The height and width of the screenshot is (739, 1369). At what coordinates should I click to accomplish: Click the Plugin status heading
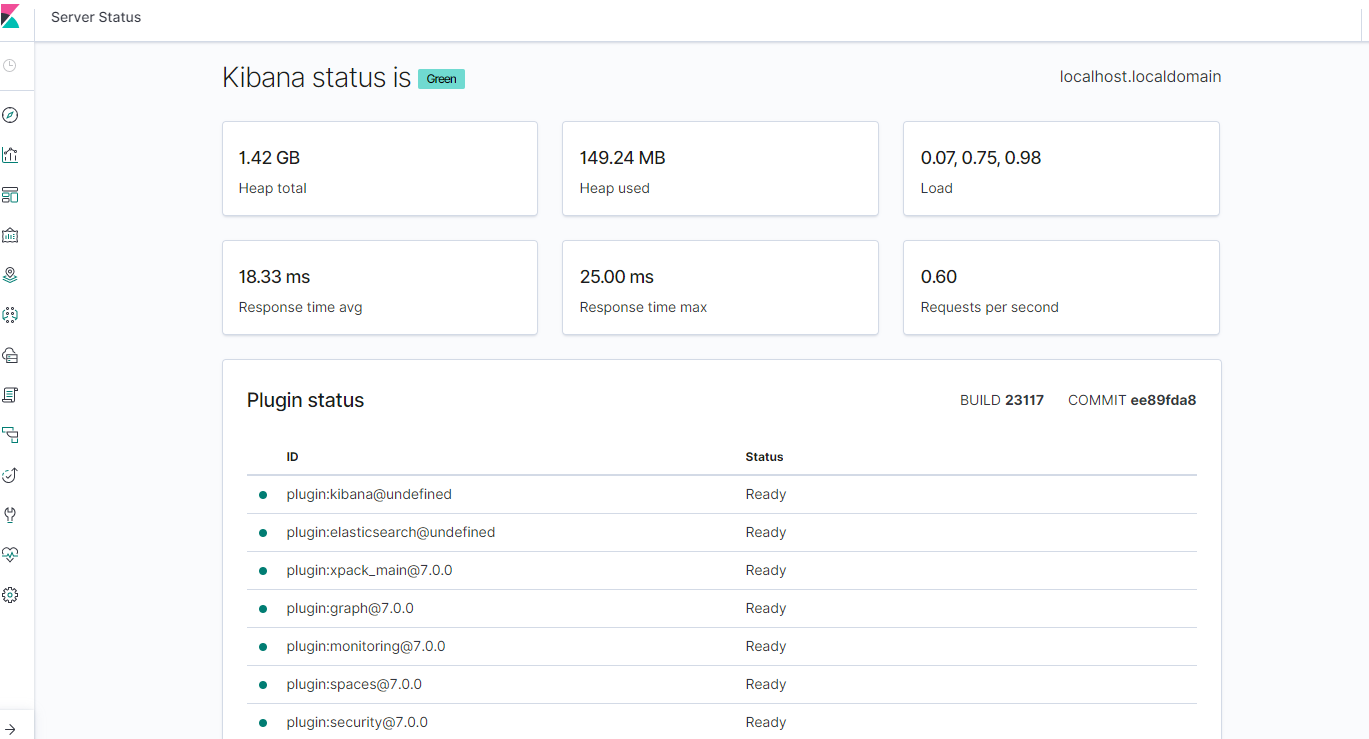[x=305, y=400]
